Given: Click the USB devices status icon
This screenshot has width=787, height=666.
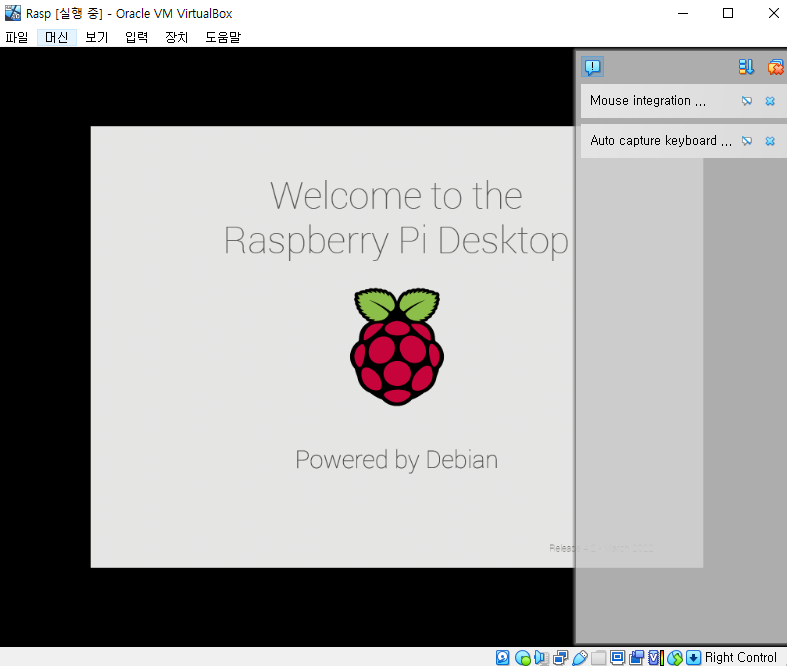Looking at the screenshot, I should coord(579,657).
